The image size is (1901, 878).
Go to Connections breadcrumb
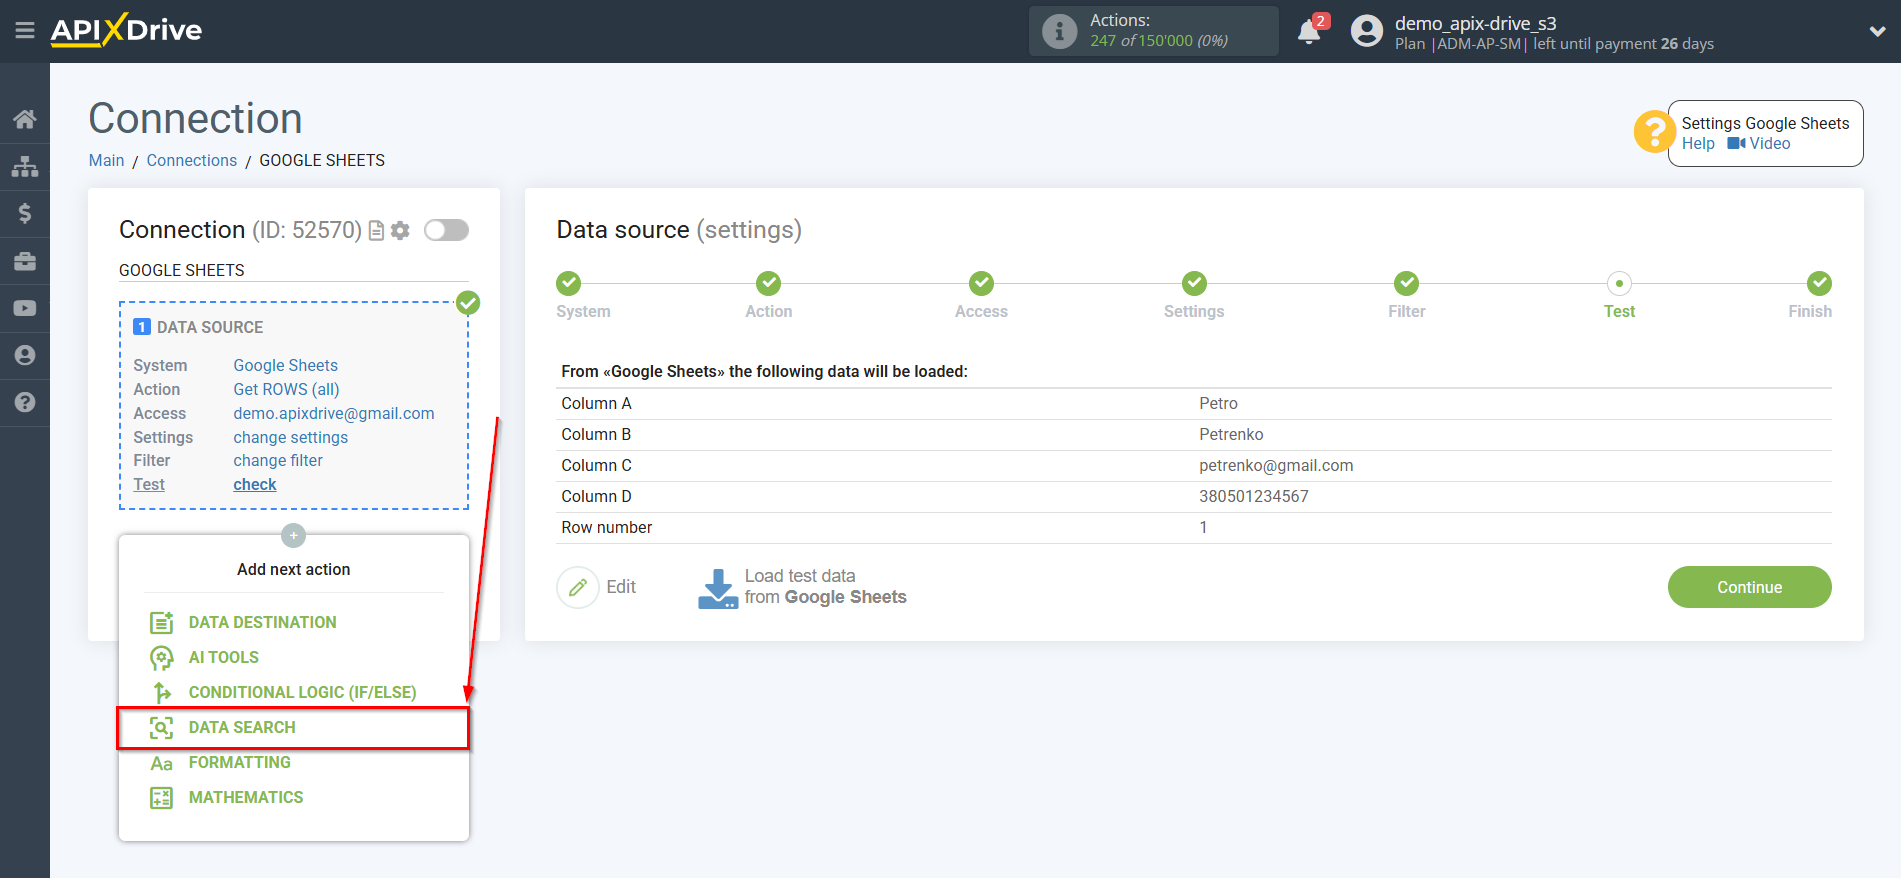pyautogui.click(x=192, y=160)
